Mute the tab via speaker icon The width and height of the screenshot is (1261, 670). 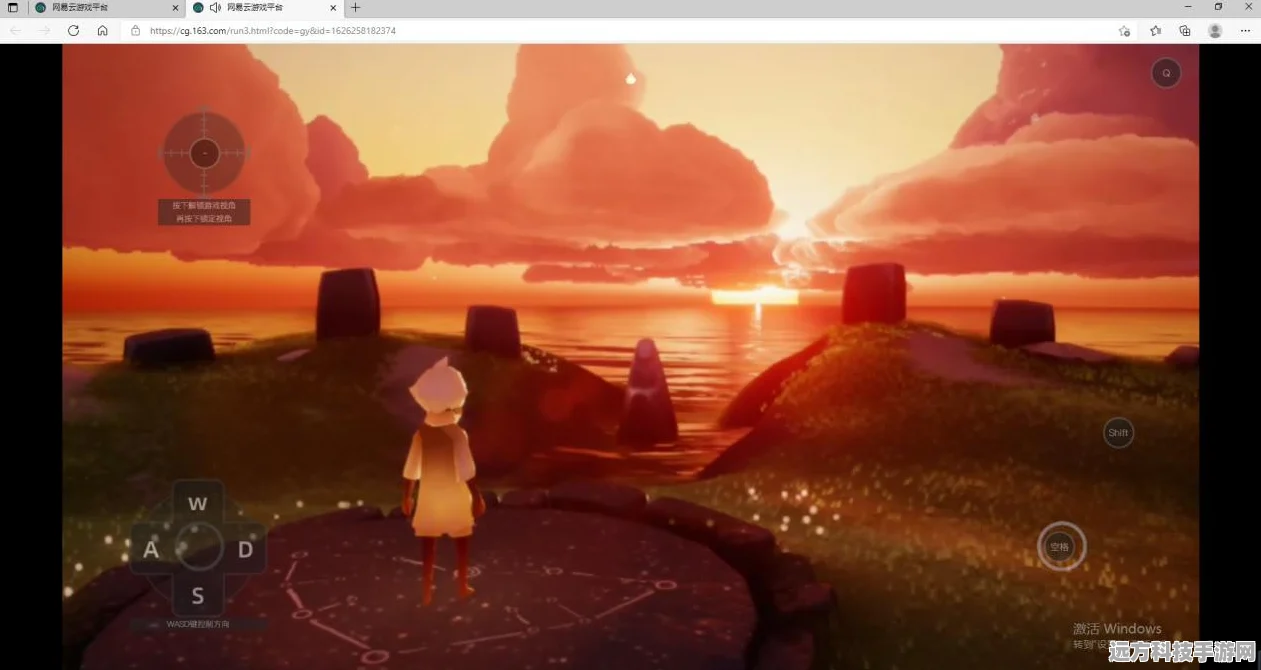pyautogui.click(x=215, y=7)
